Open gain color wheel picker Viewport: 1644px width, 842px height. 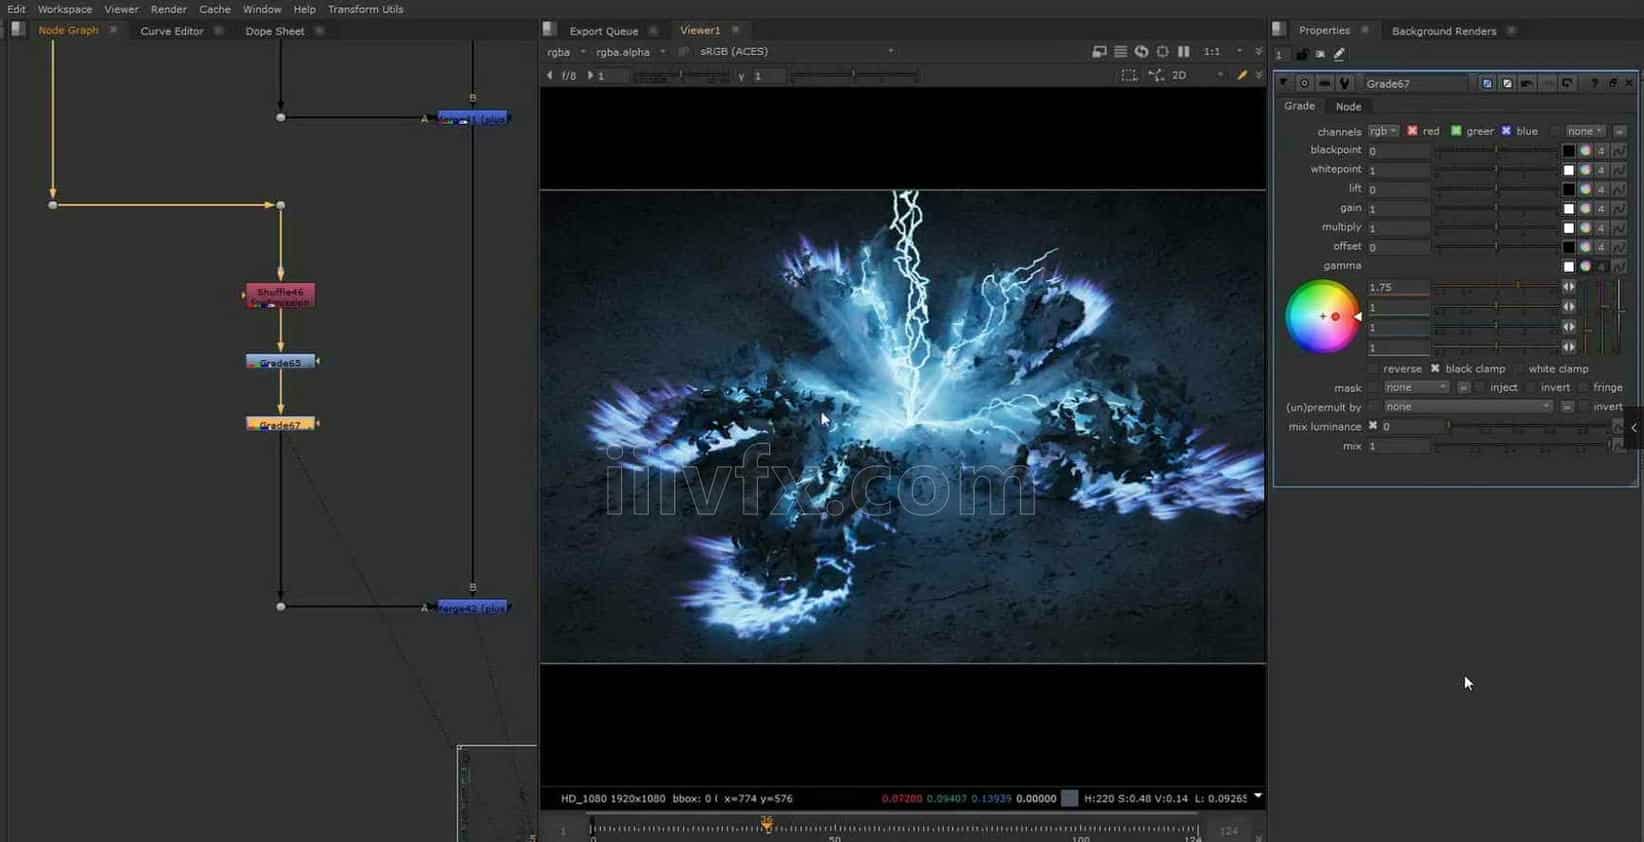coord(1585,209)
